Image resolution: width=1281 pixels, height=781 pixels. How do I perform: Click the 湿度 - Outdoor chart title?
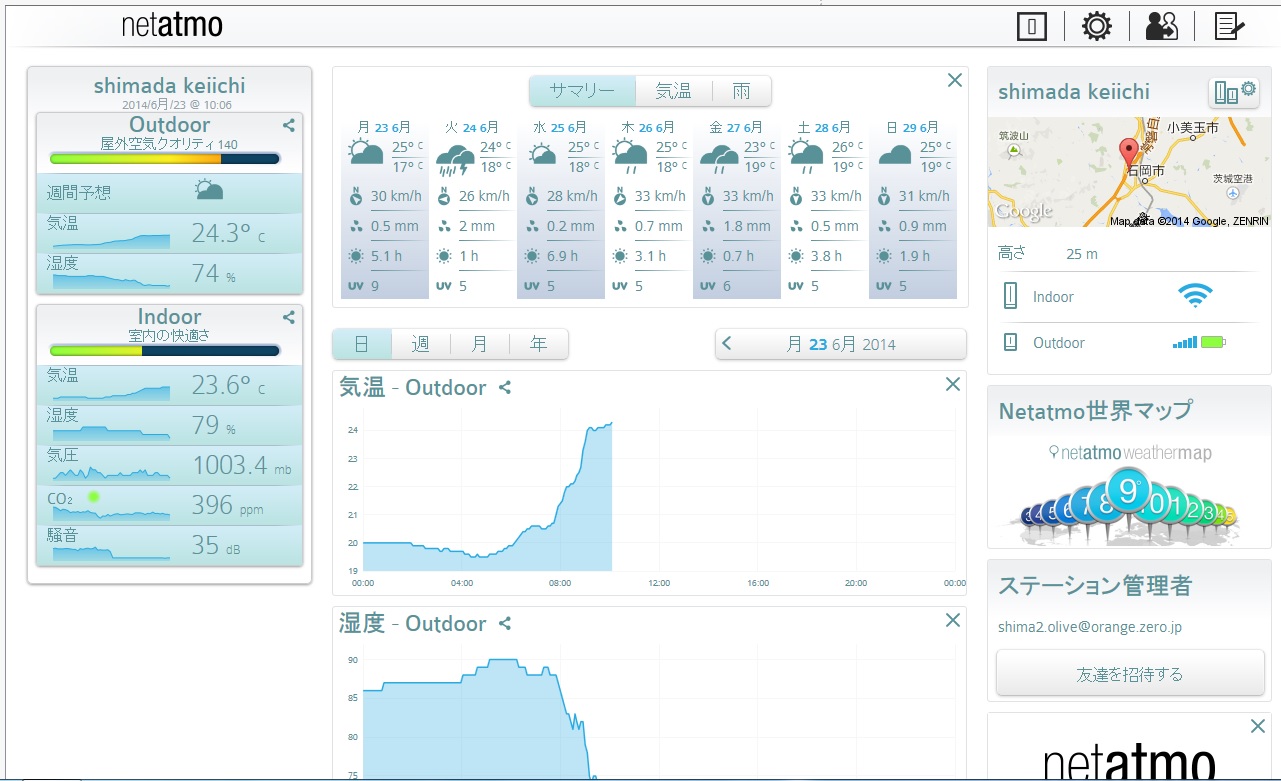click(x=413, y=623)
